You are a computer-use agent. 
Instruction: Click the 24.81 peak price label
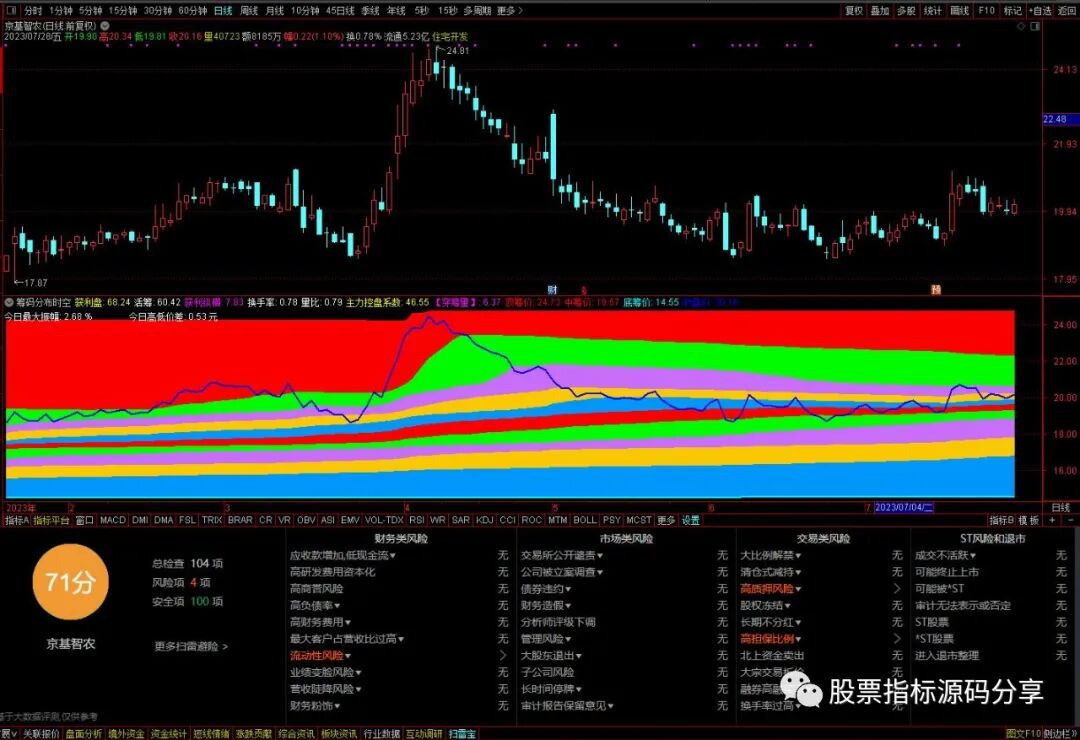(458, 50)
